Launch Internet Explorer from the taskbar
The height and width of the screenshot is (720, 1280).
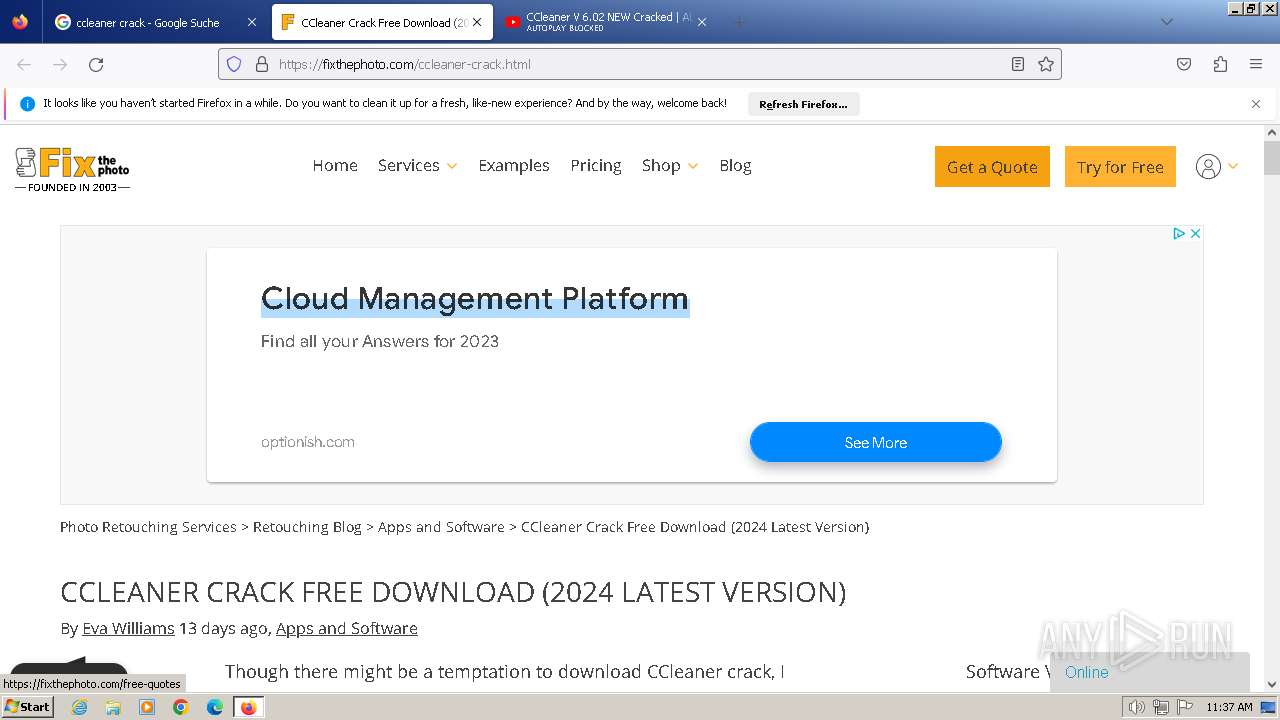click(80, 707)
